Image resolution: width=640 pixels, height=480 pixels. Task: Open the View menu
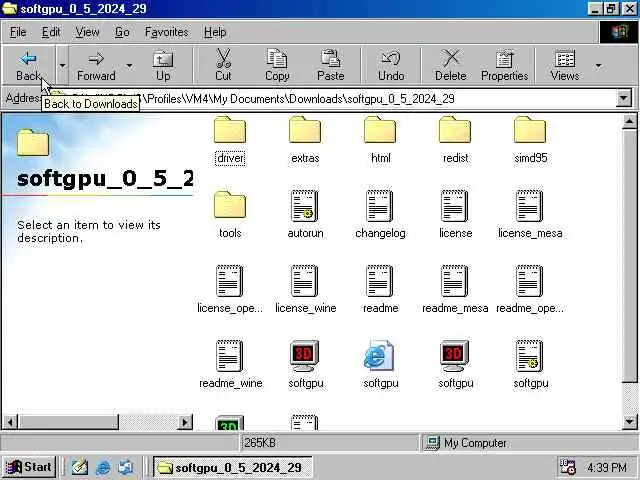point(87,32)
